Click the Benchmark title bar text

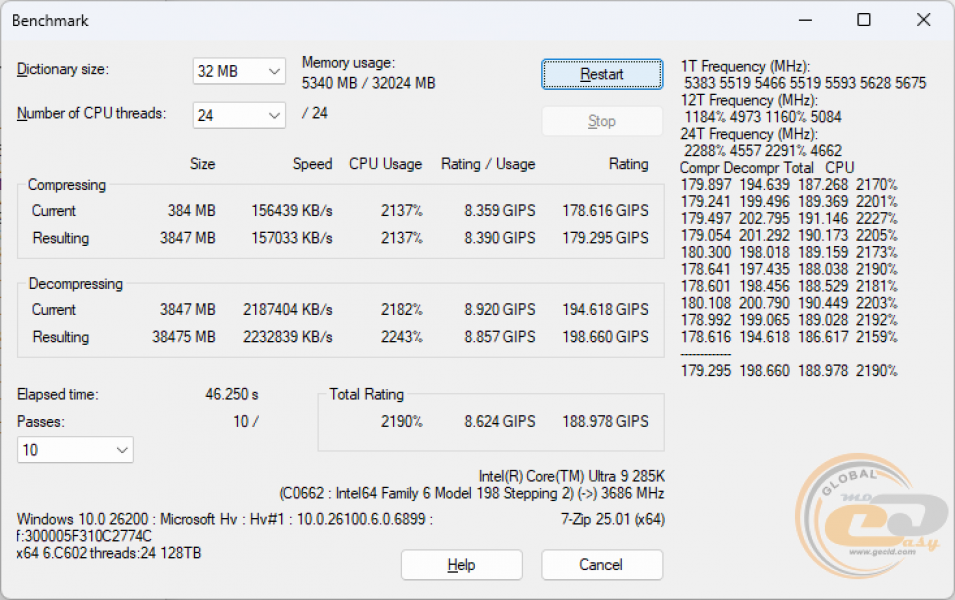pyautogui.click(x=49, y=20)
